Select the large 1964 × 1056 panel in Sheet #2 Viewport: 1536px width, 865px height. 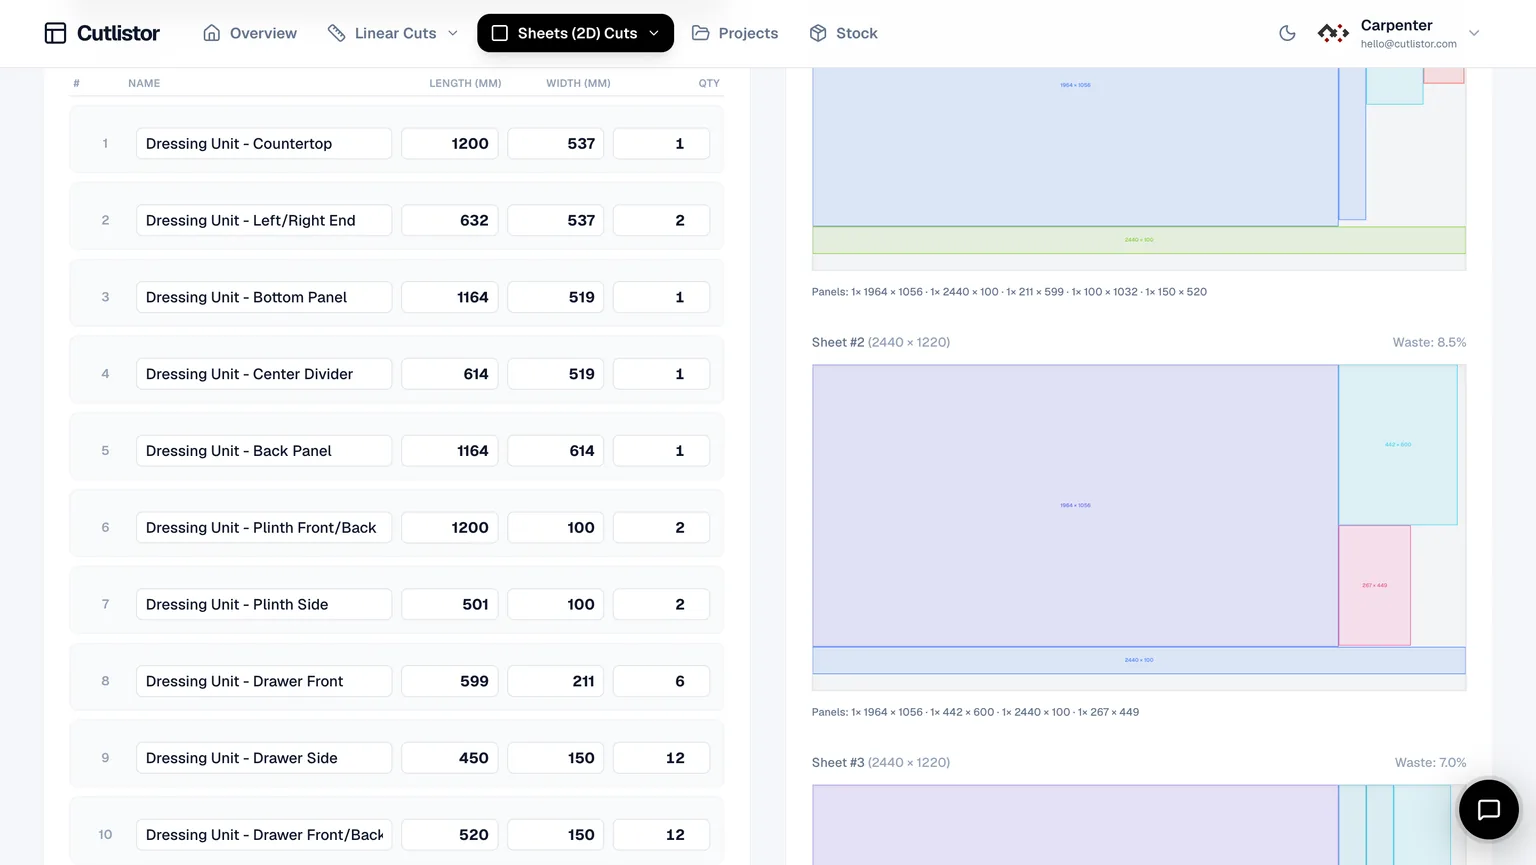(x=1075, y=505)
